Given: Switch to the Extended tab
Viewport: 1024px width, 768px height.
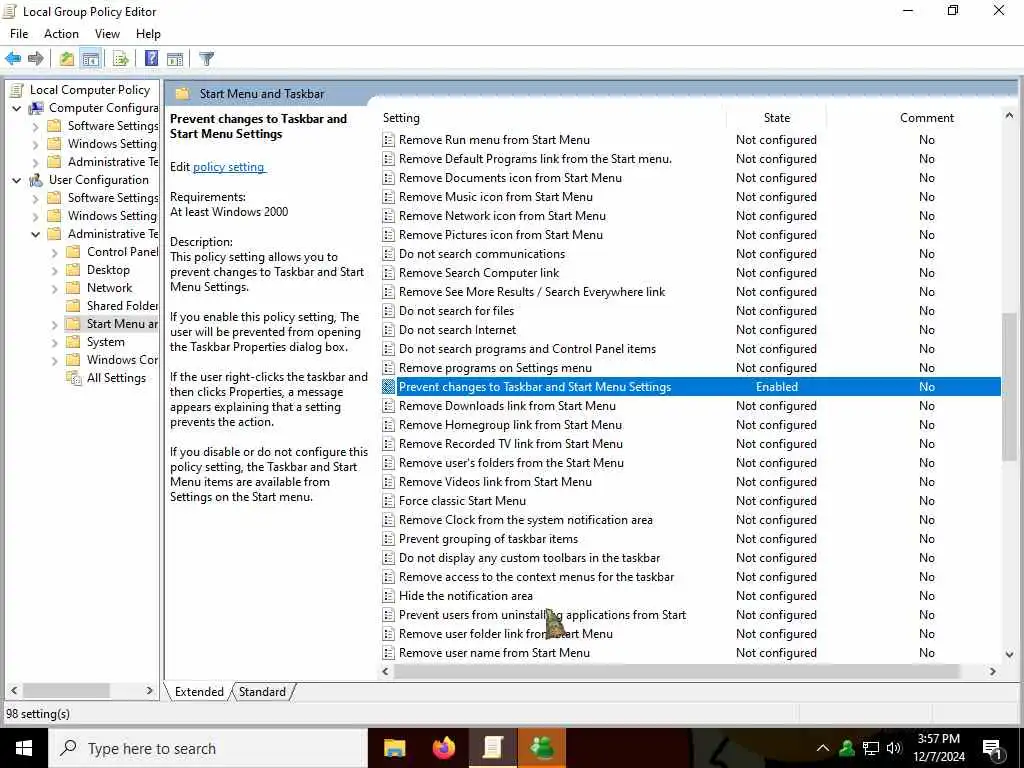Looking at the screenshot, I should [x=199, y=692].
